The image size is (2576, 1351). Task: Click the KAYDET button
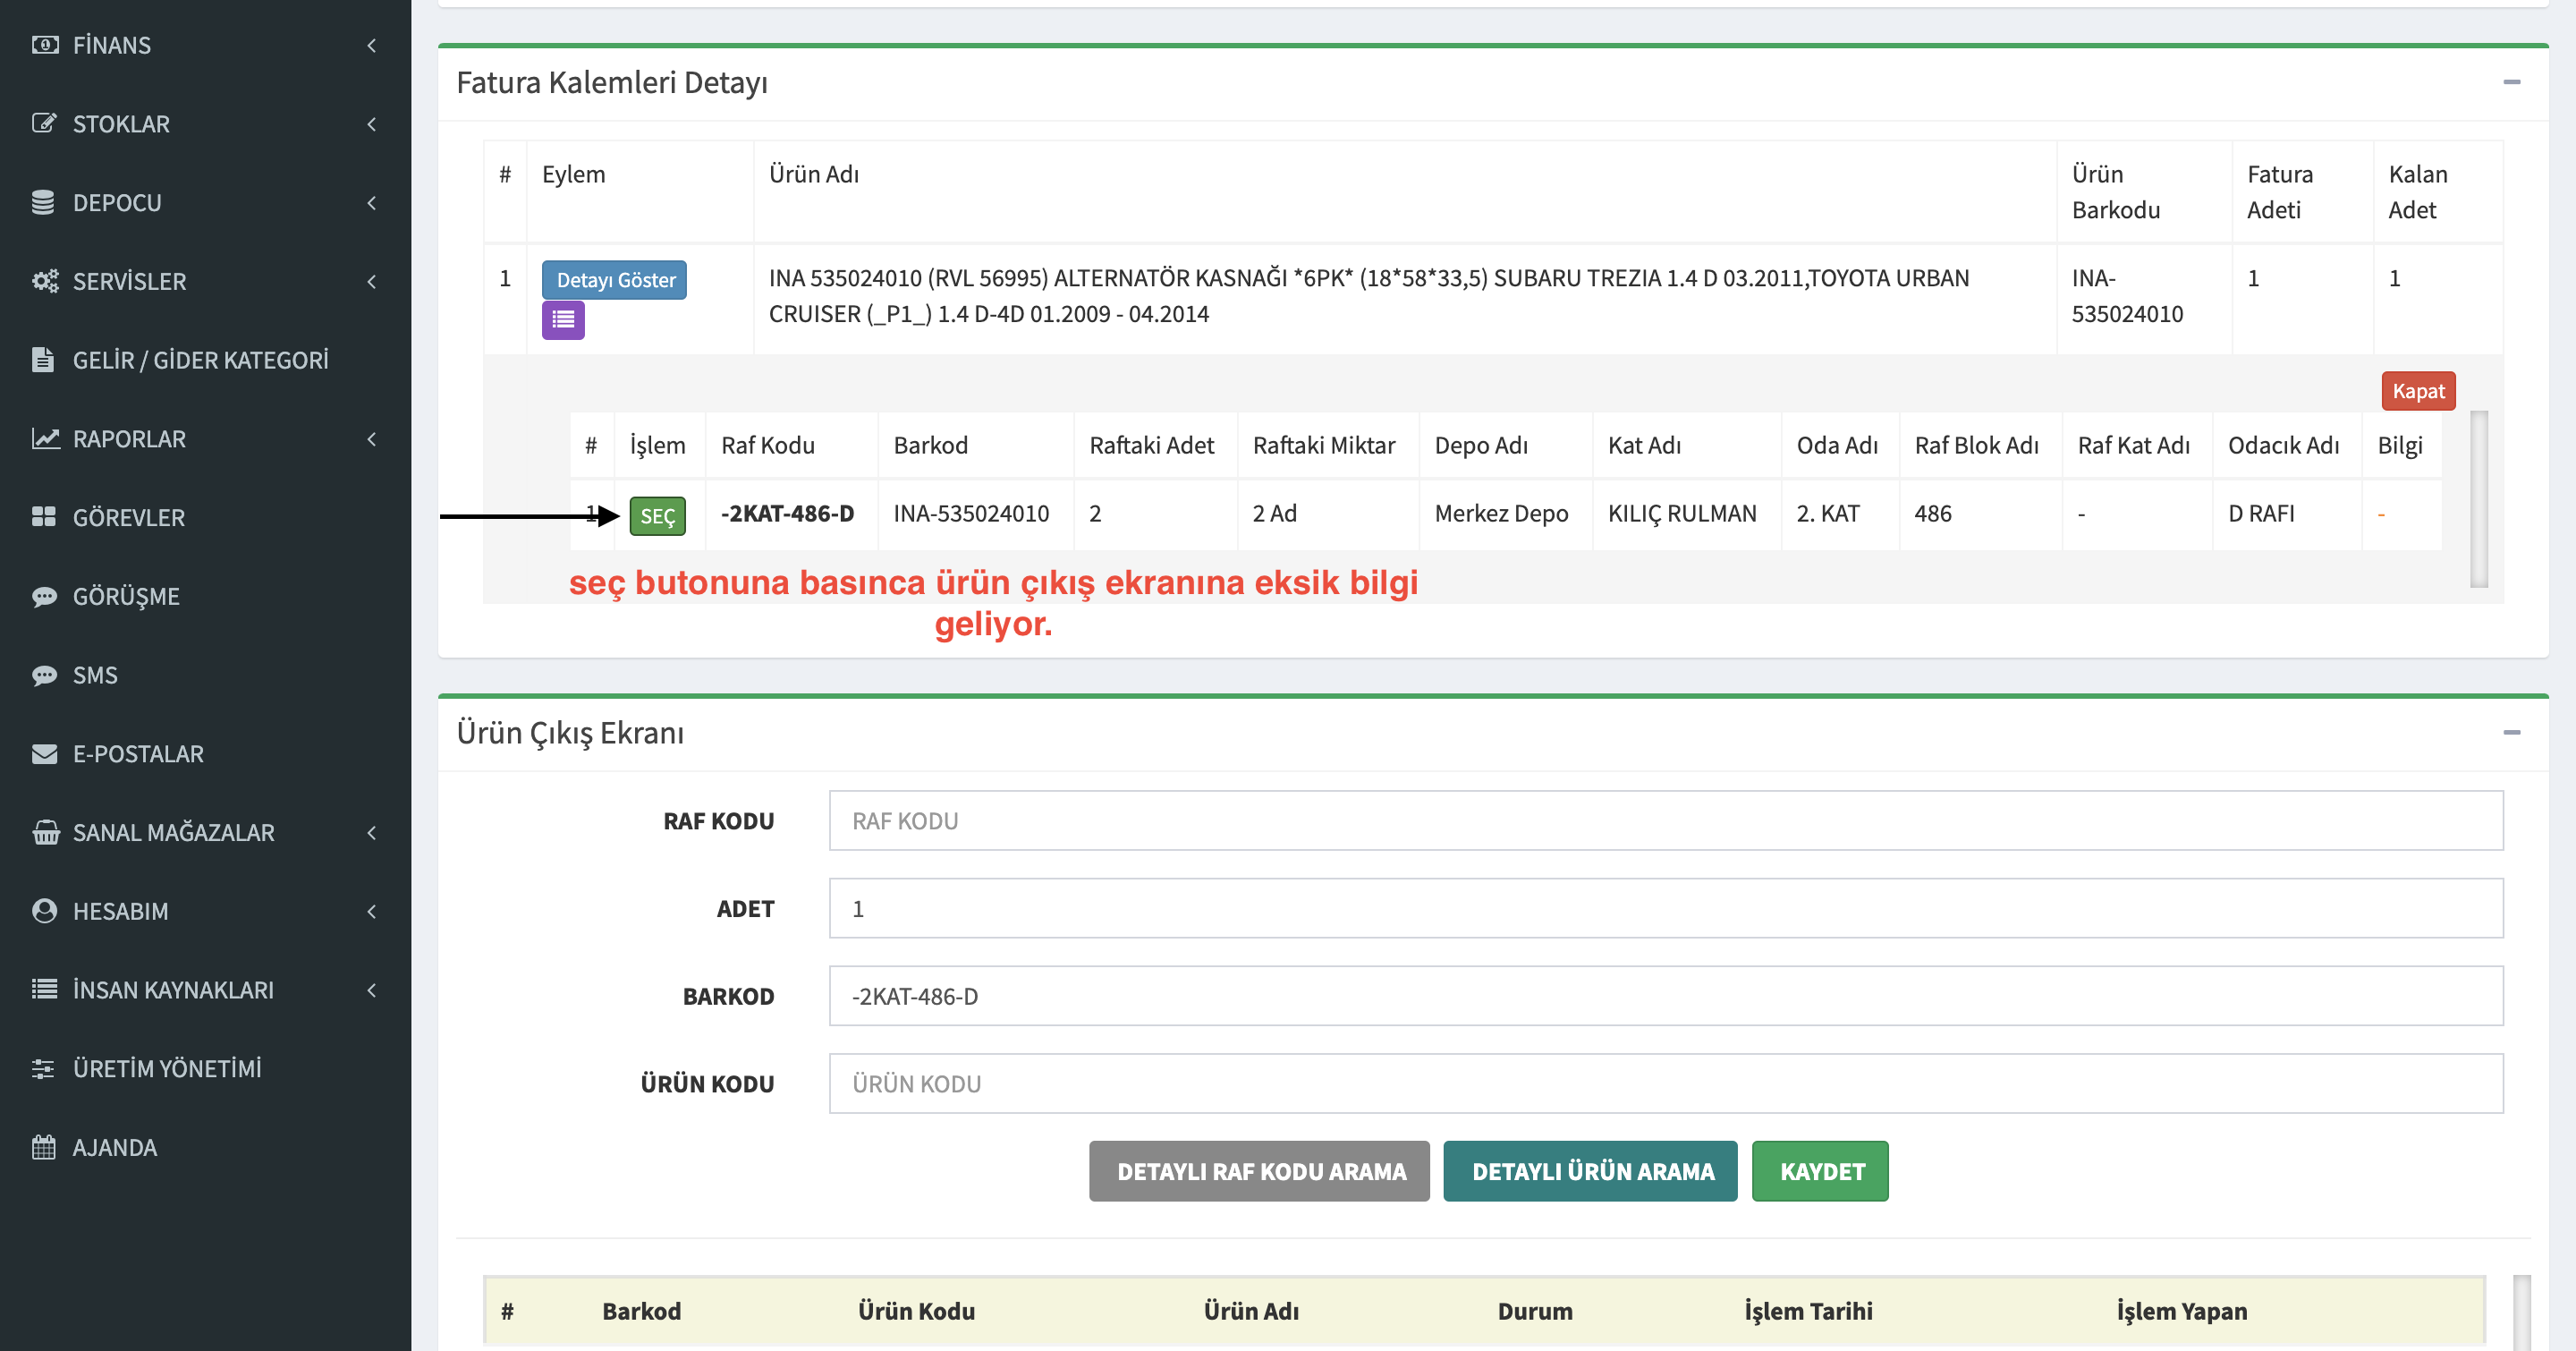[x=1819, y=1171]
